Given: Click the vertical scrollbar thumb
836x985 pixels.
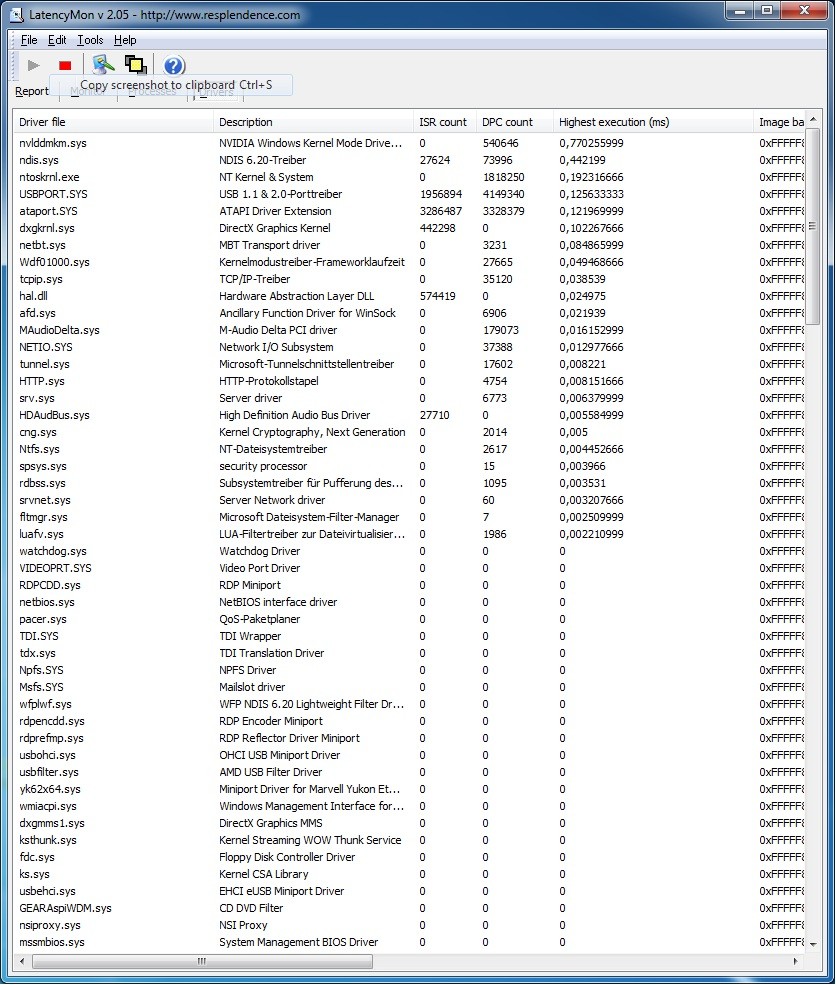Looking at the screenshot, I should tap(813, 226).
